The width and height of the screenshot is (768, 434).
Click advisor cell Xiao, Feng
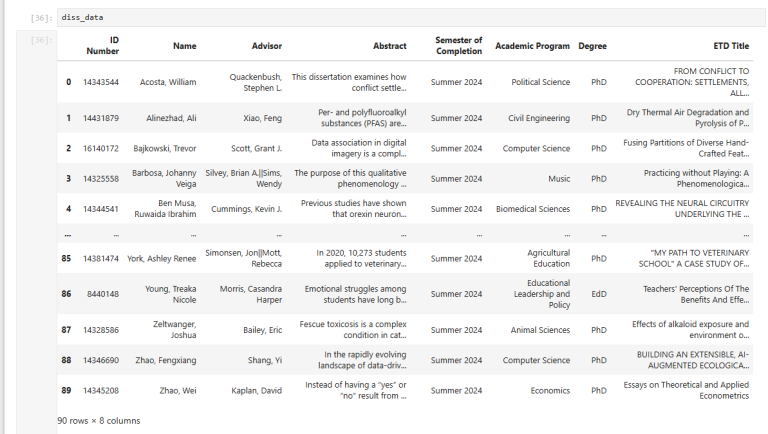point(262,118)
